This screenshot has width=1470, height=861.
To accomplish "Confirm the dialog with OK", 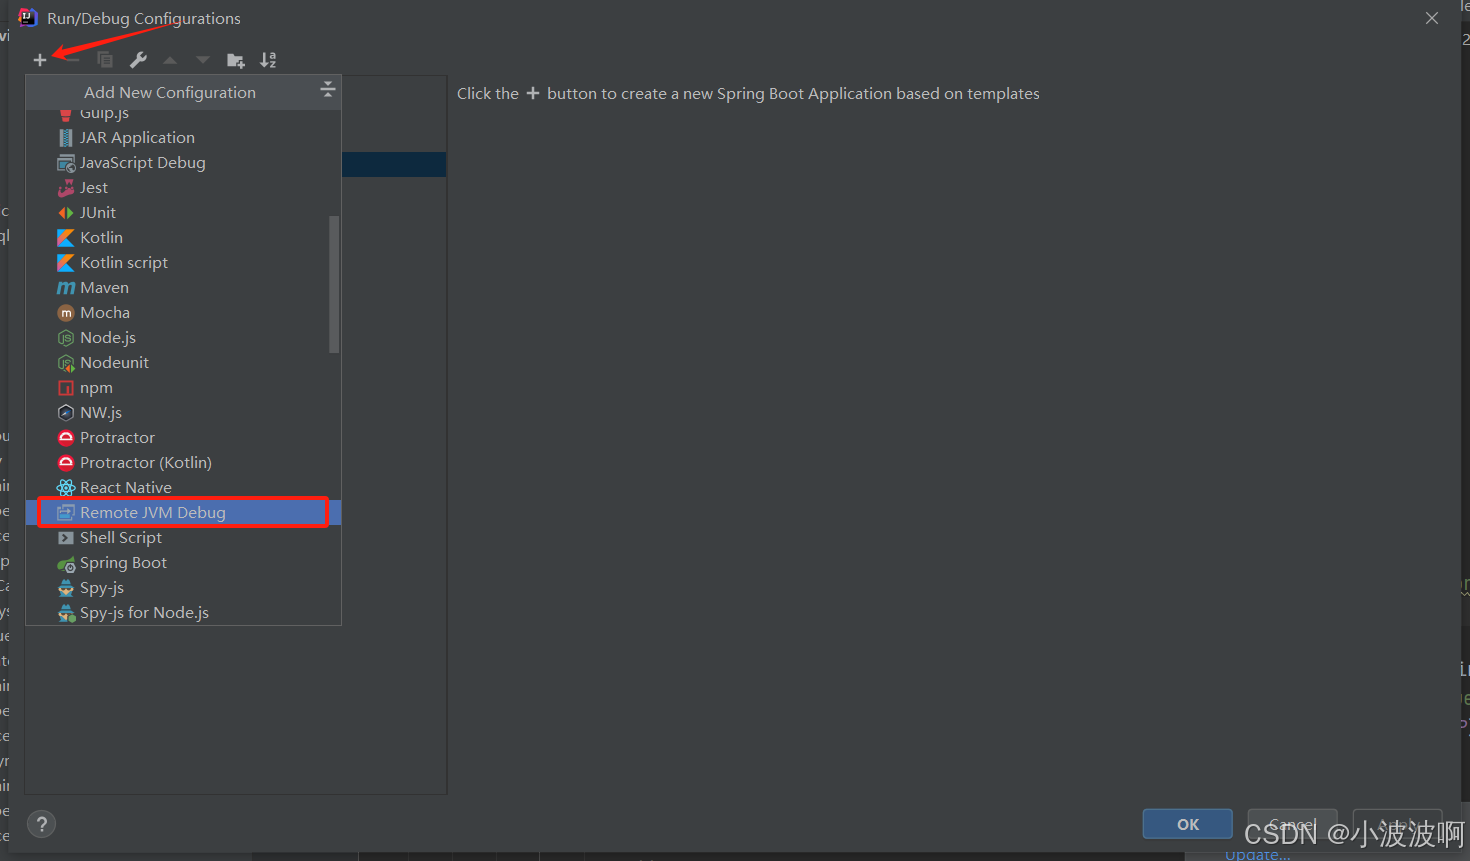I will tap(1187, 824).
